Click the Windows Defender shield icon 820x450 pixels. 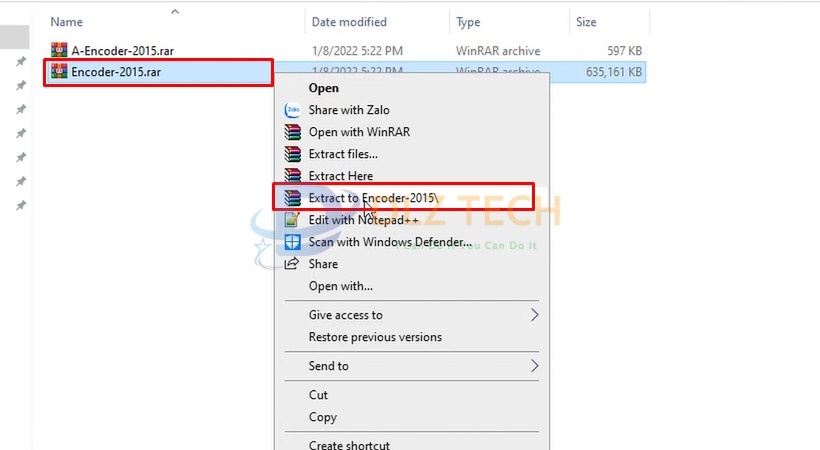[292, 242]
